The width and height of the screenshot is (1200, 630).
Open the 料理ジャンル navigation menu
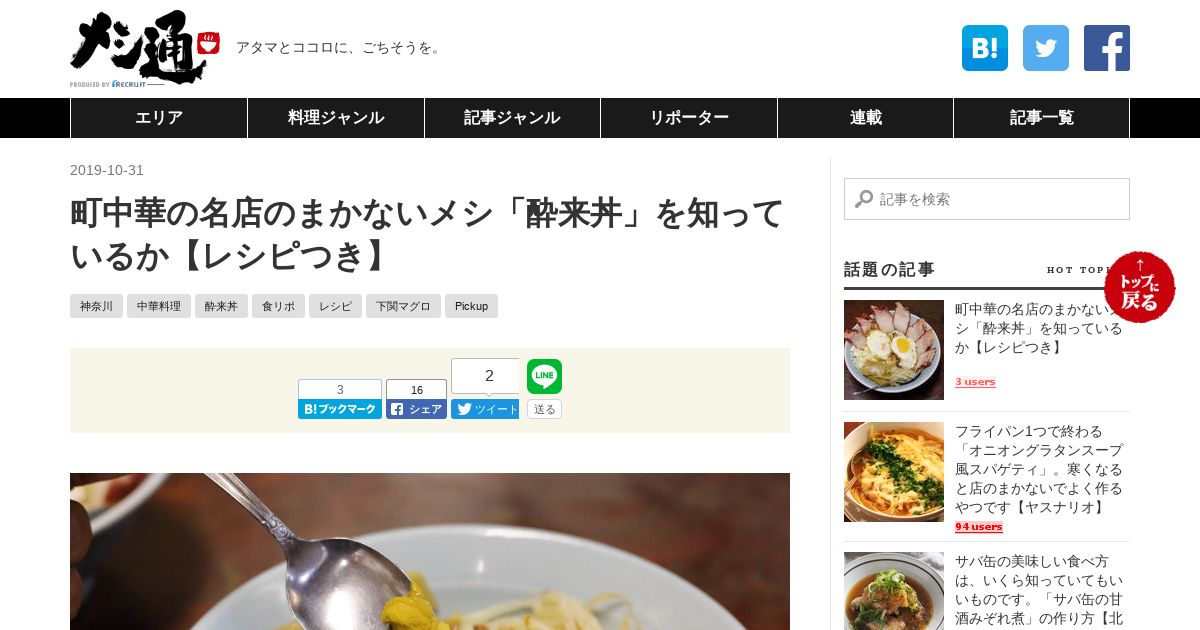[336, 118]
